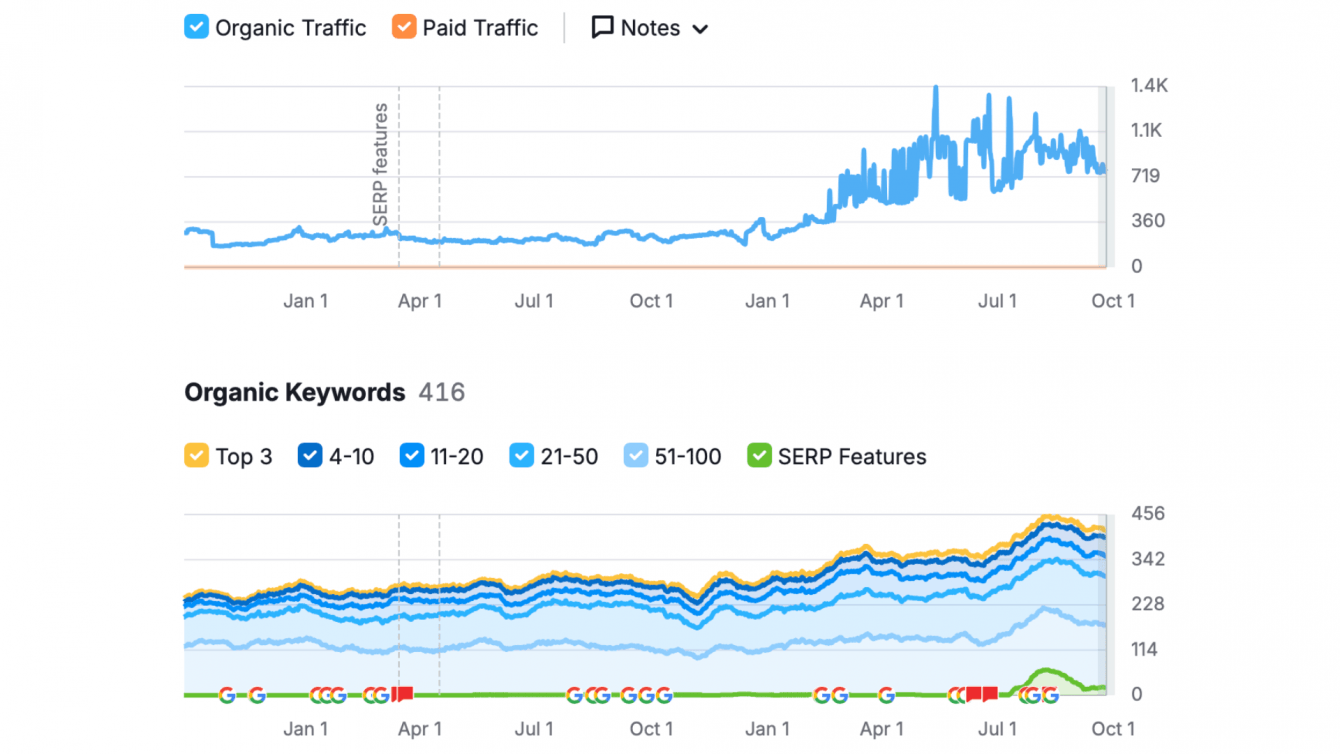Hide the 21-50 positions series
Screen dimensions: 1340x754
pos(522,456)
